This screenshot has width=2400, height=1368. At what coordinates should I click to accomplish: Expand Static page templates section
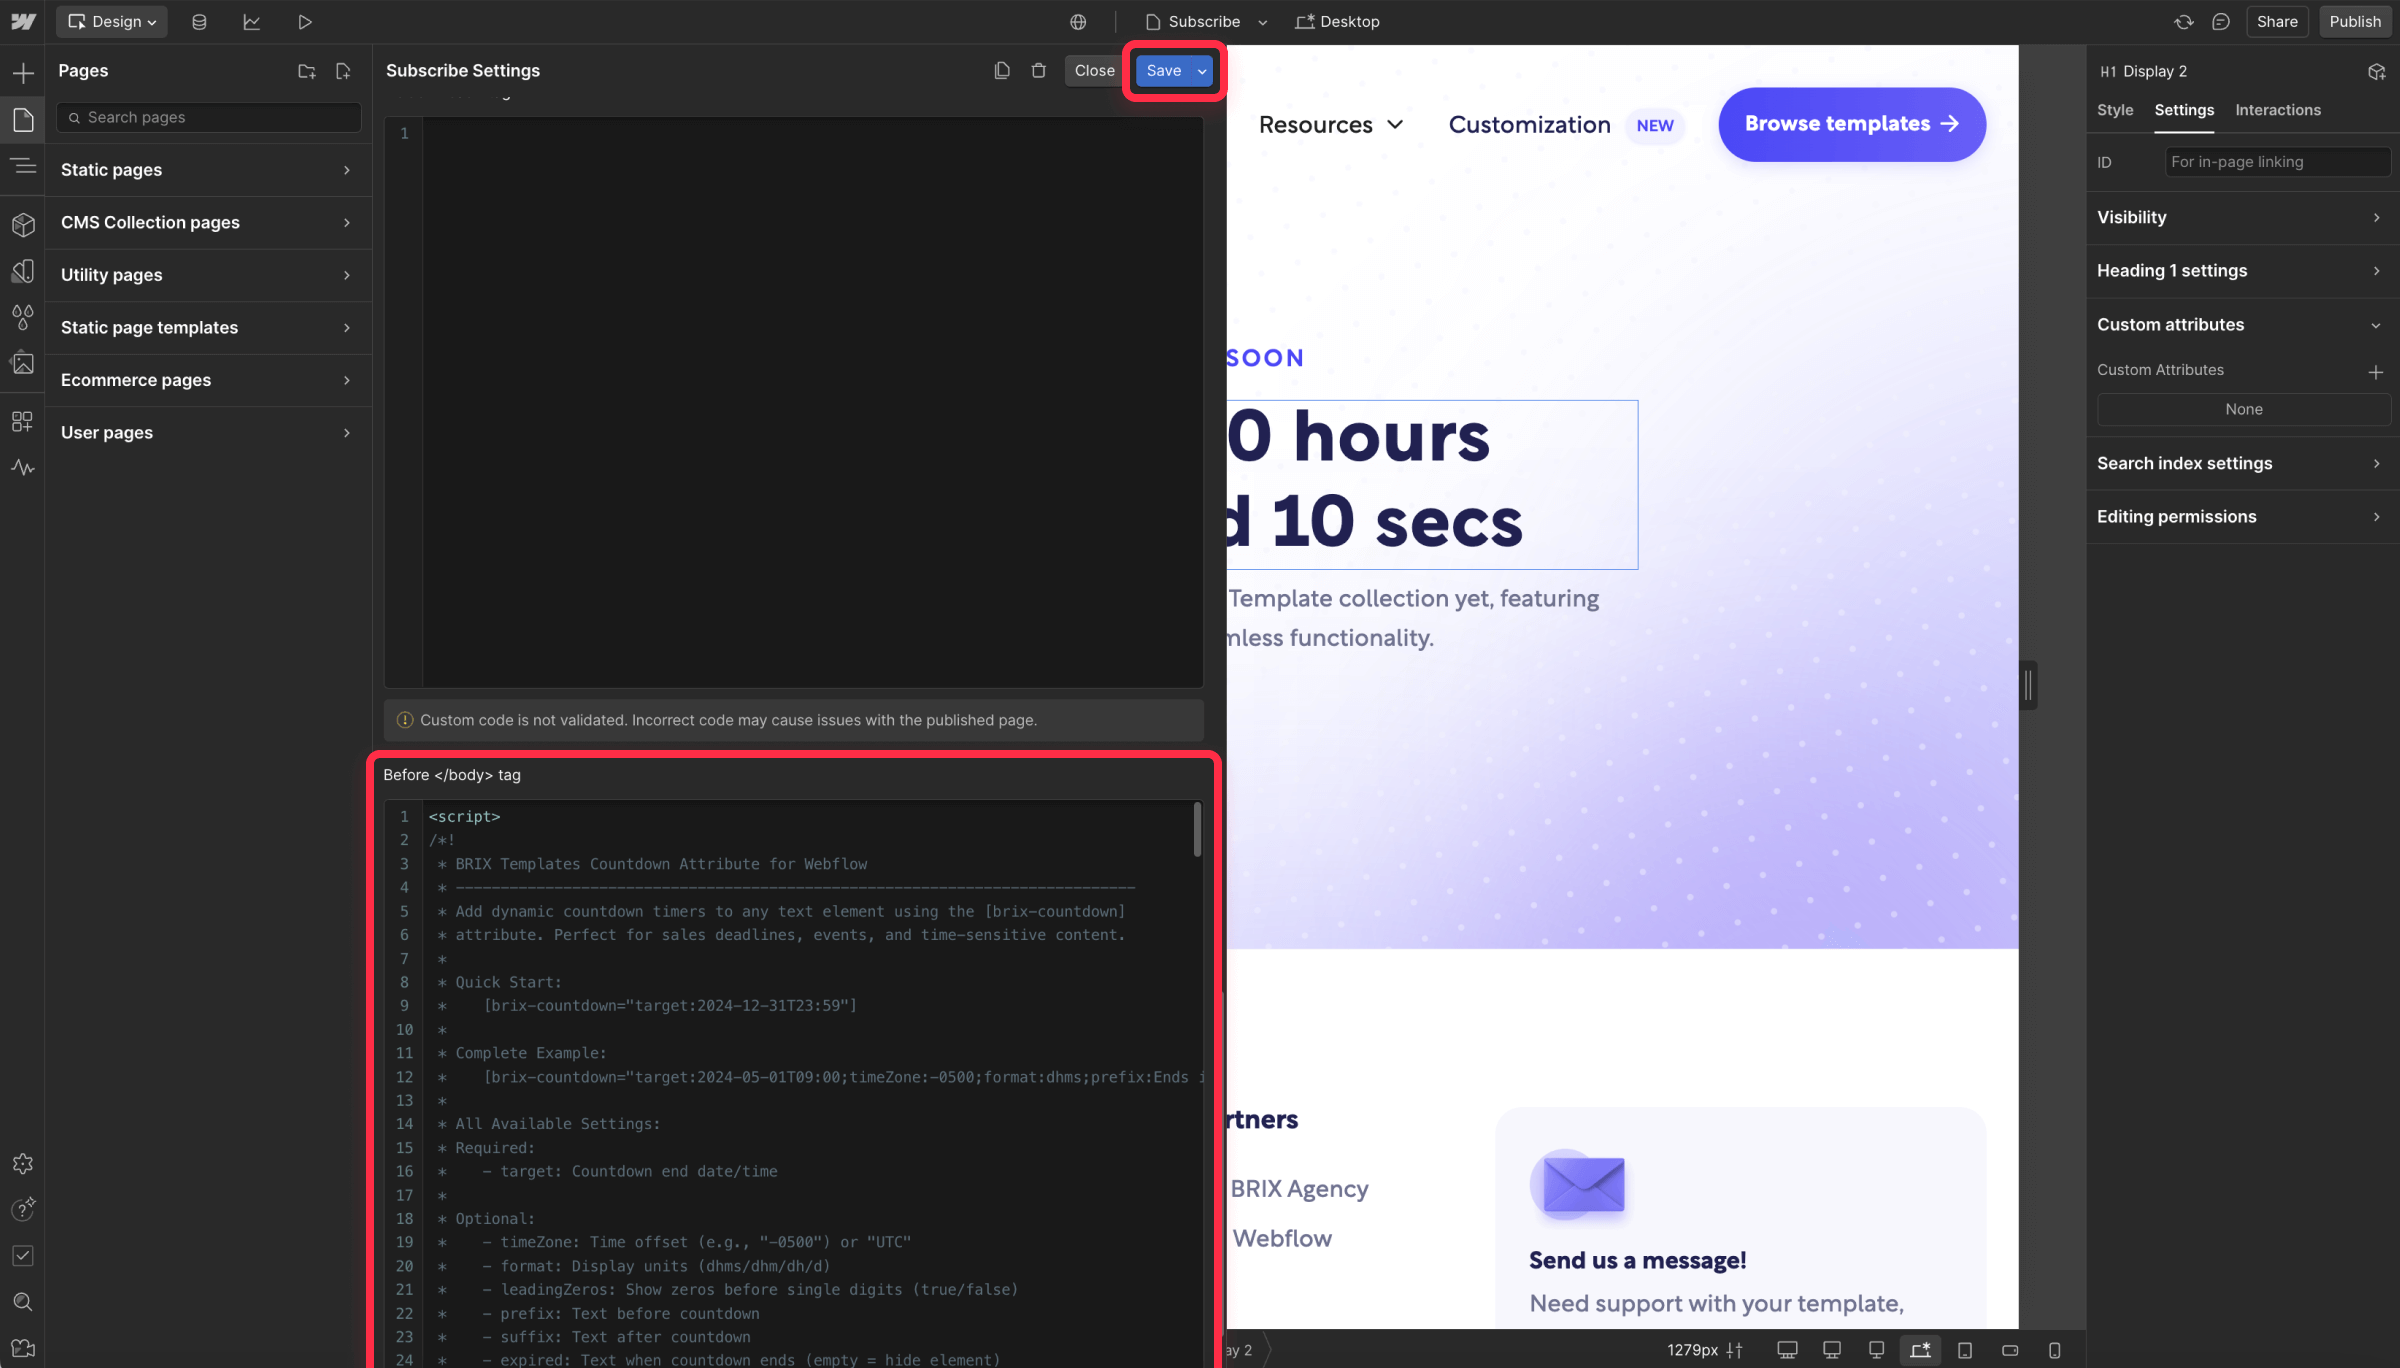pyautogui.click(x=208, y=327)
